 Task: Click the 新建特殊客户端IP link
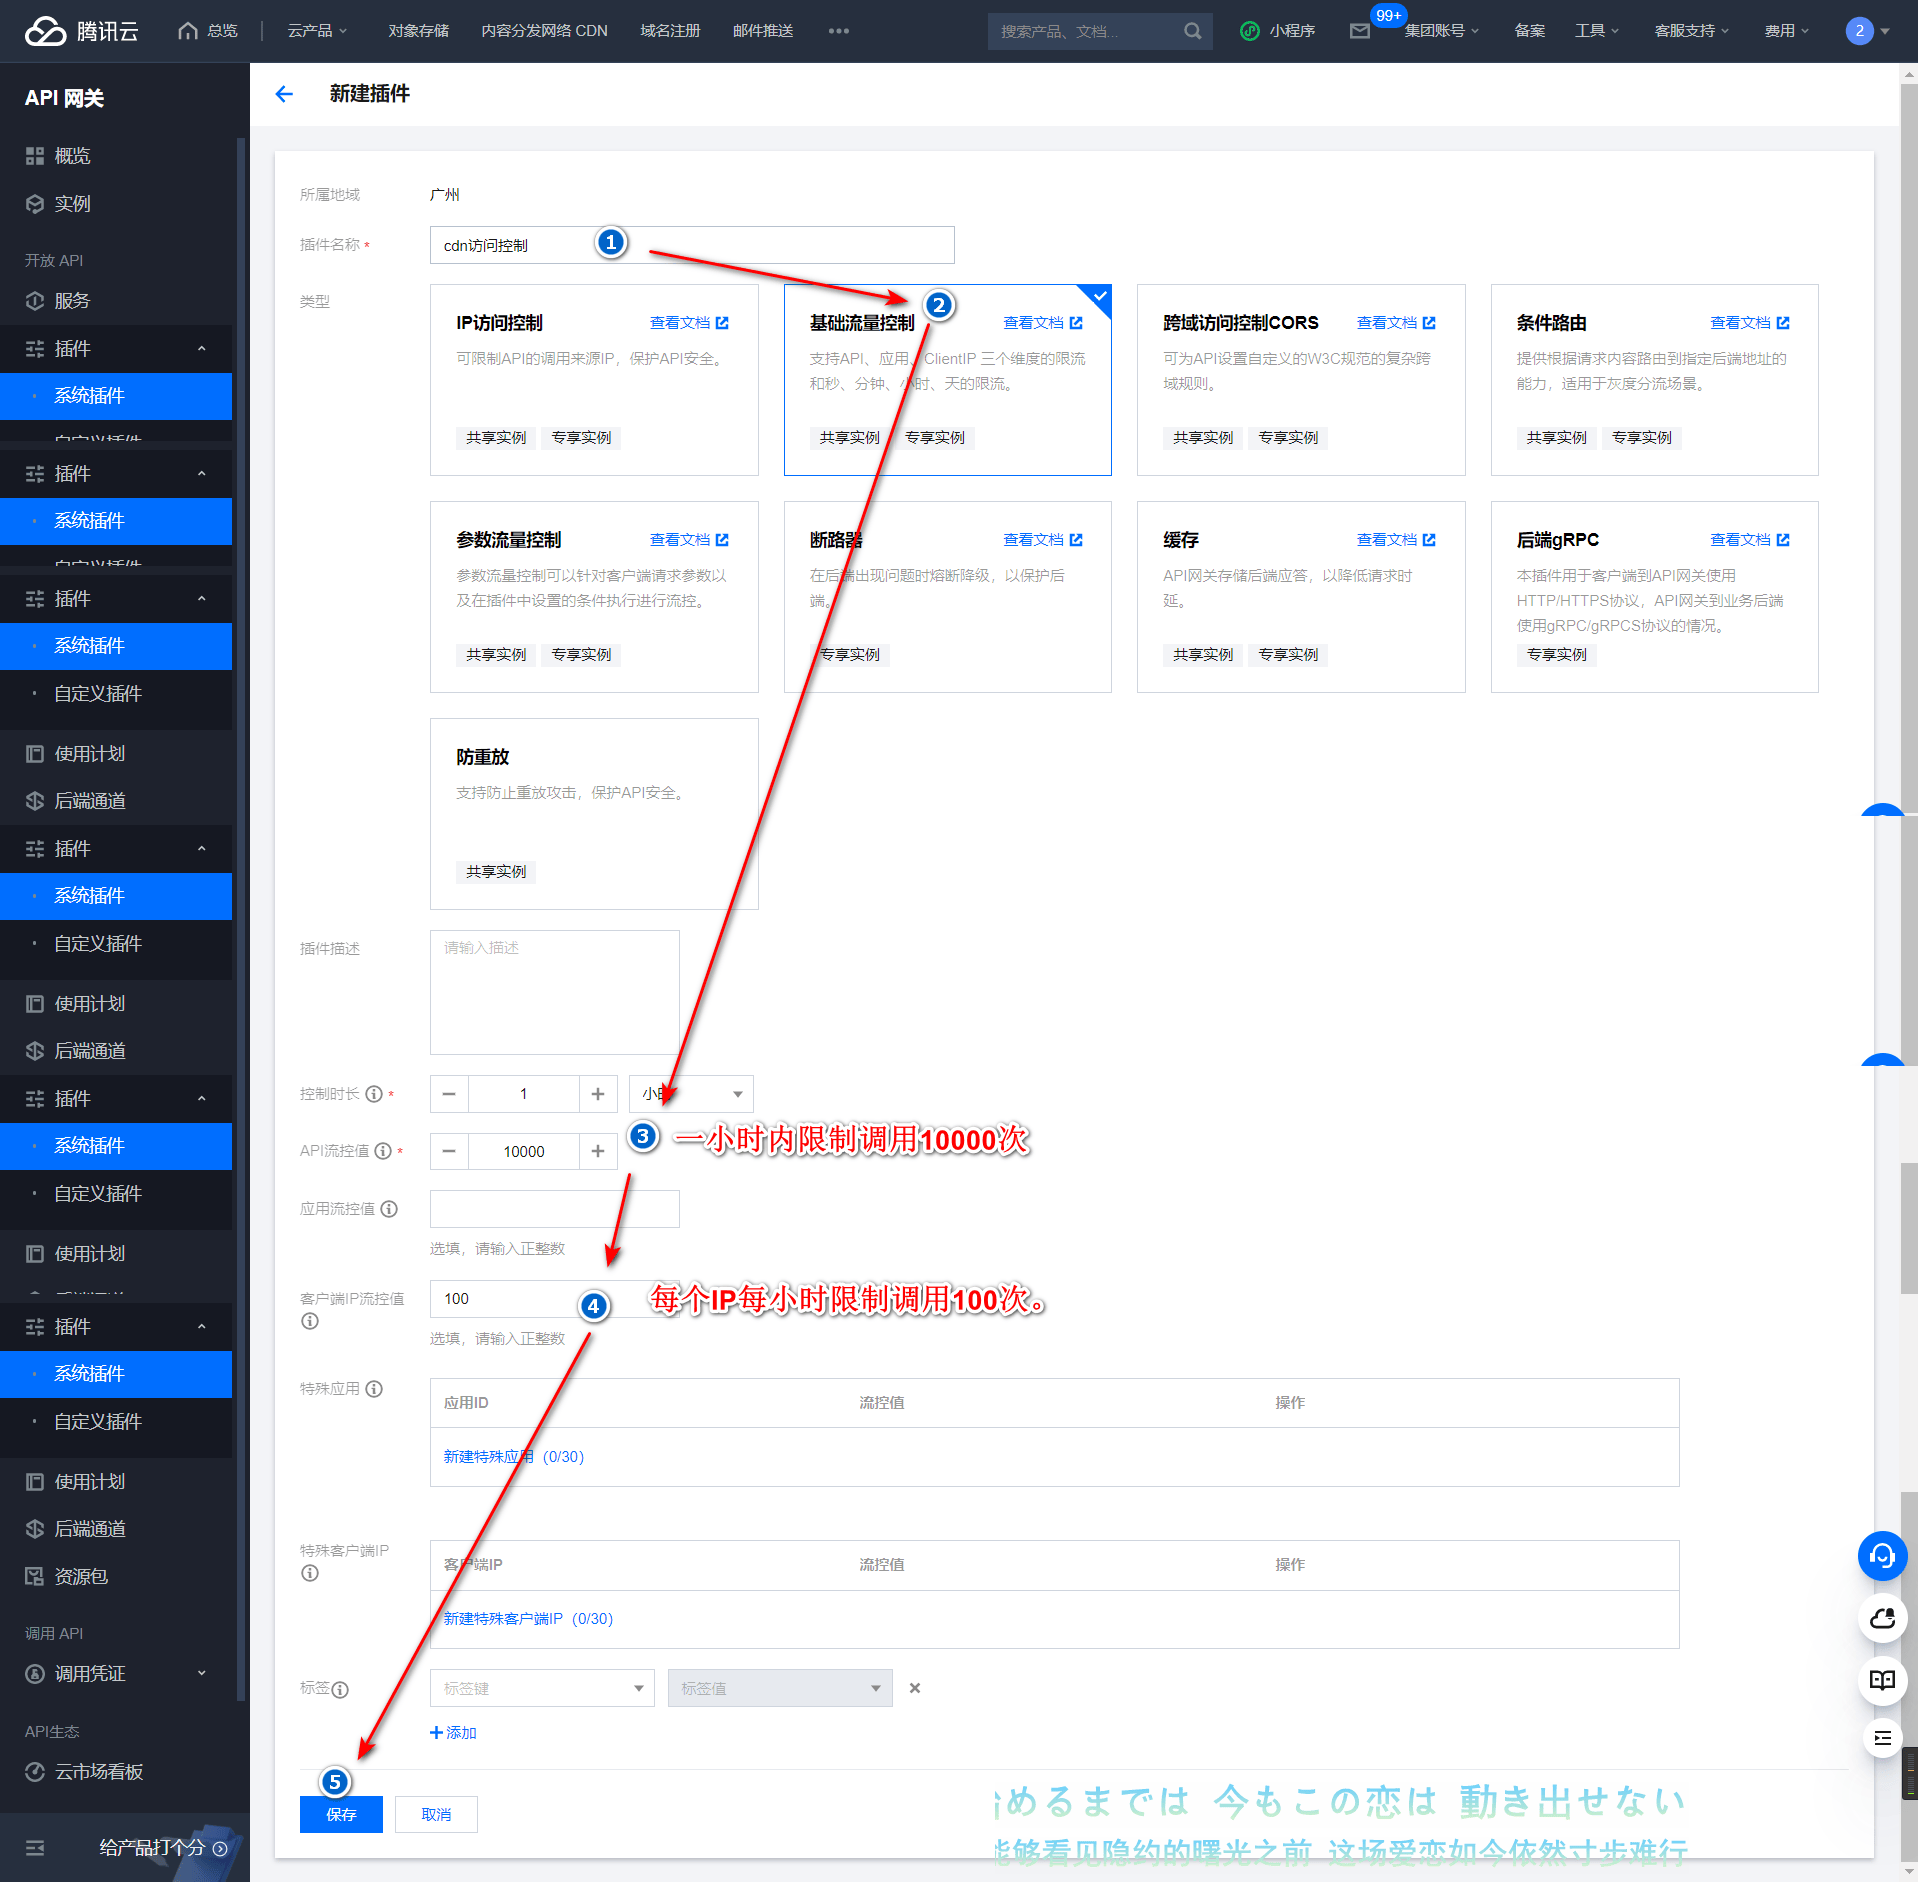(503, 1618)
